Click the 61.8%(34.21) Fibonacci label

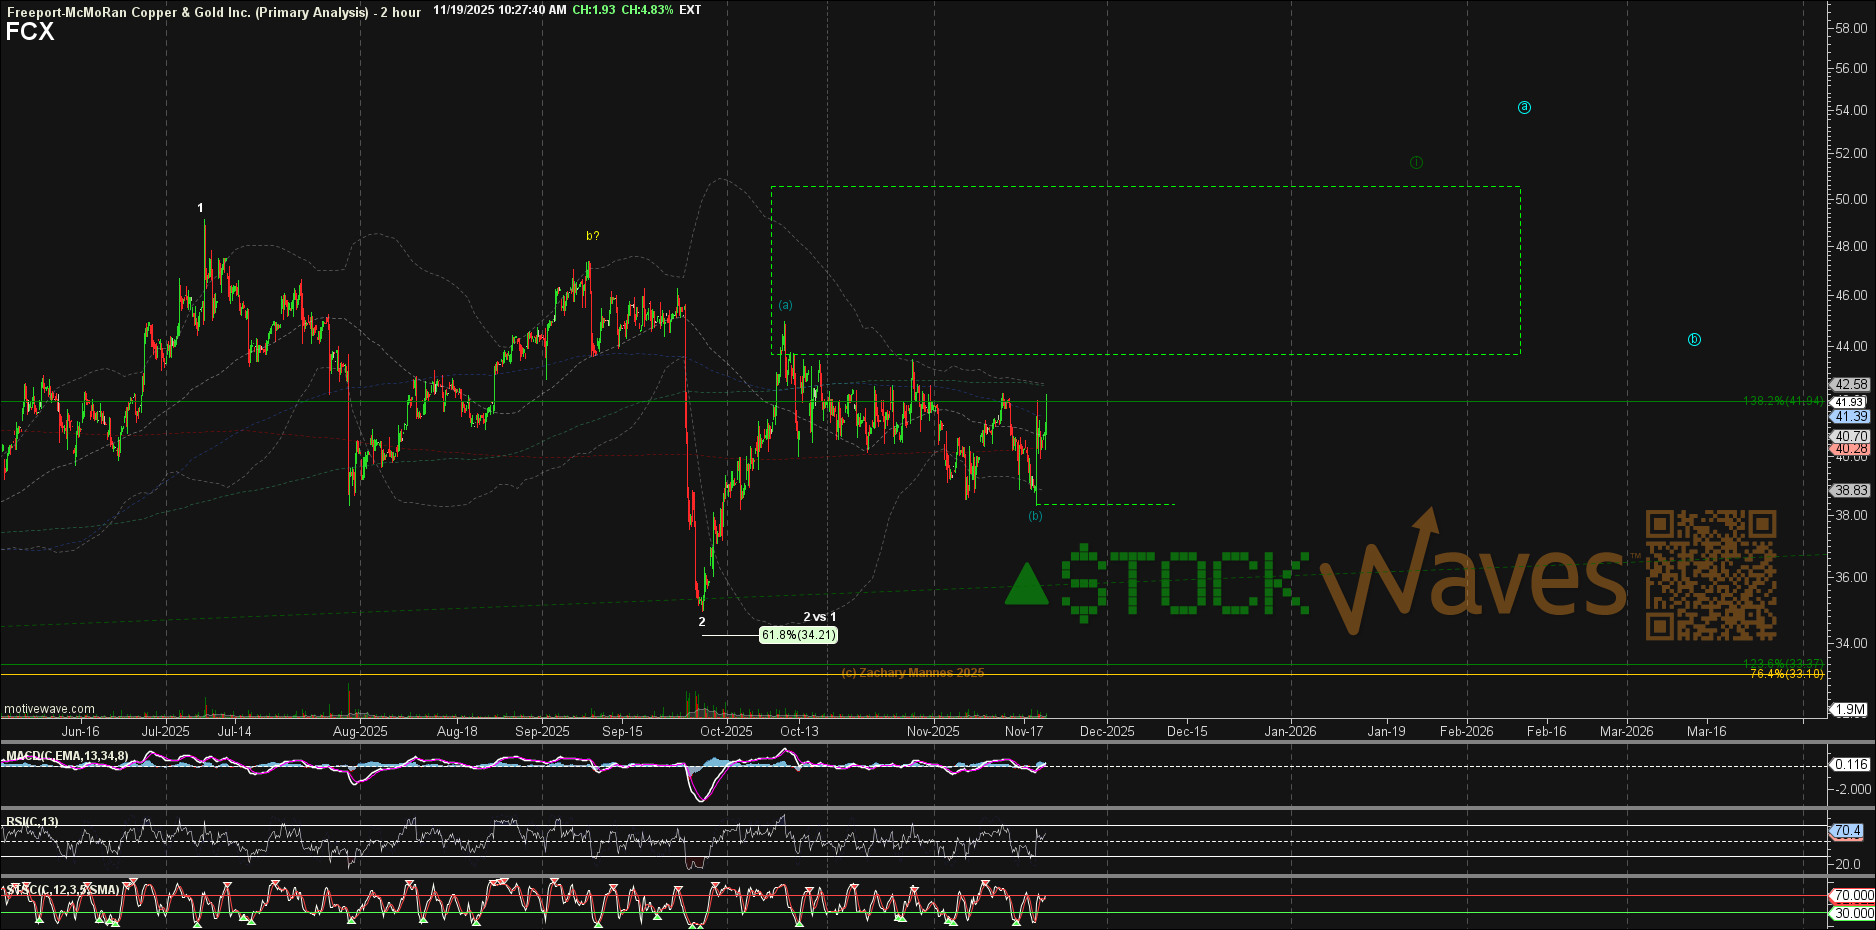click(798, 635)
